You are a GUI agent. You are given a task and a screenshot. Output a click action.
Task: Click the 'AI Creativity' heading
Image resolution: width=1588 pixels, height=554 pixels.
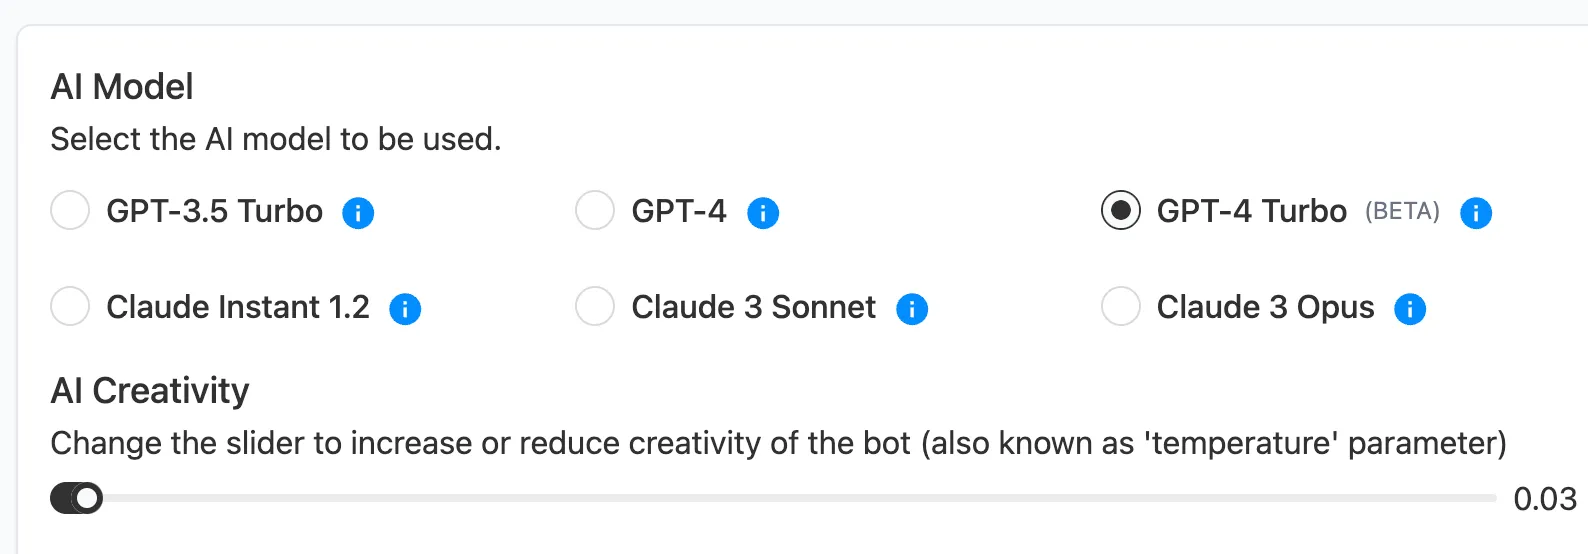pos(150,391)
